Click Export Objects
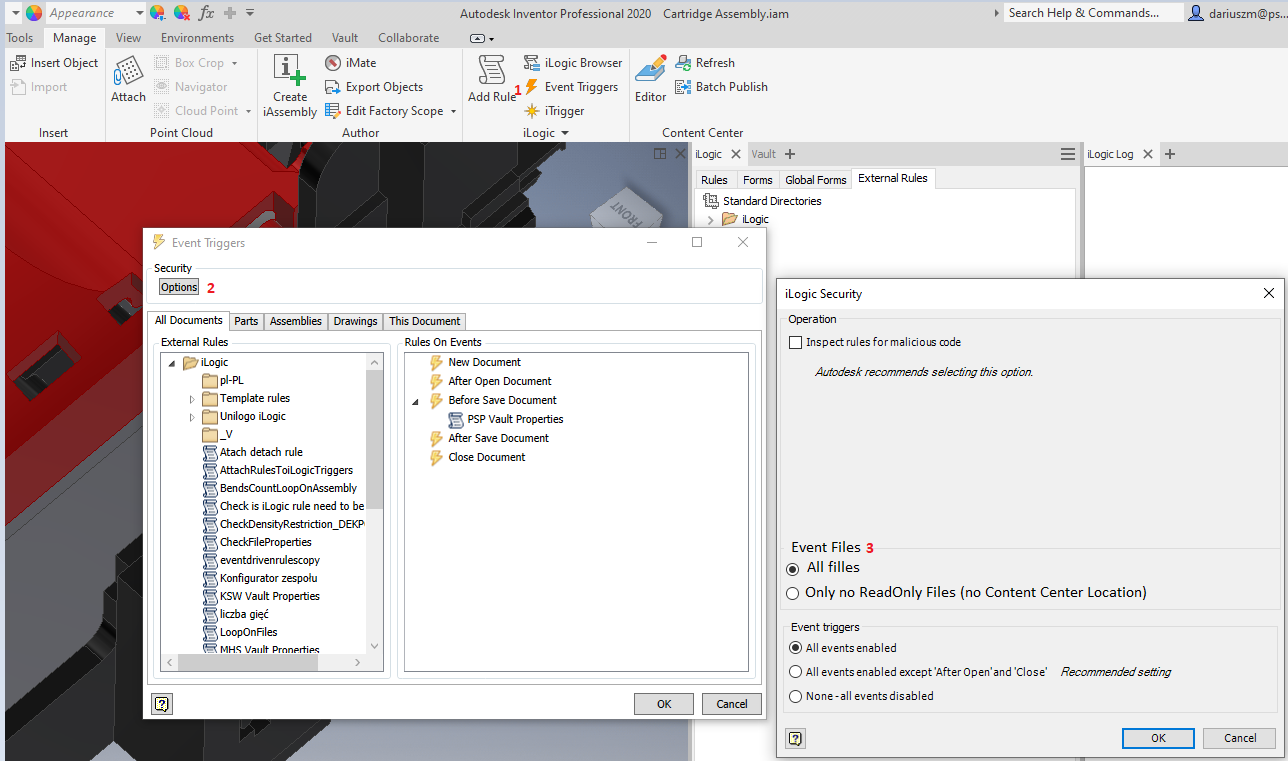This screenshot has width=1288, height=761. pyautogui.click(x=374, y=87)
